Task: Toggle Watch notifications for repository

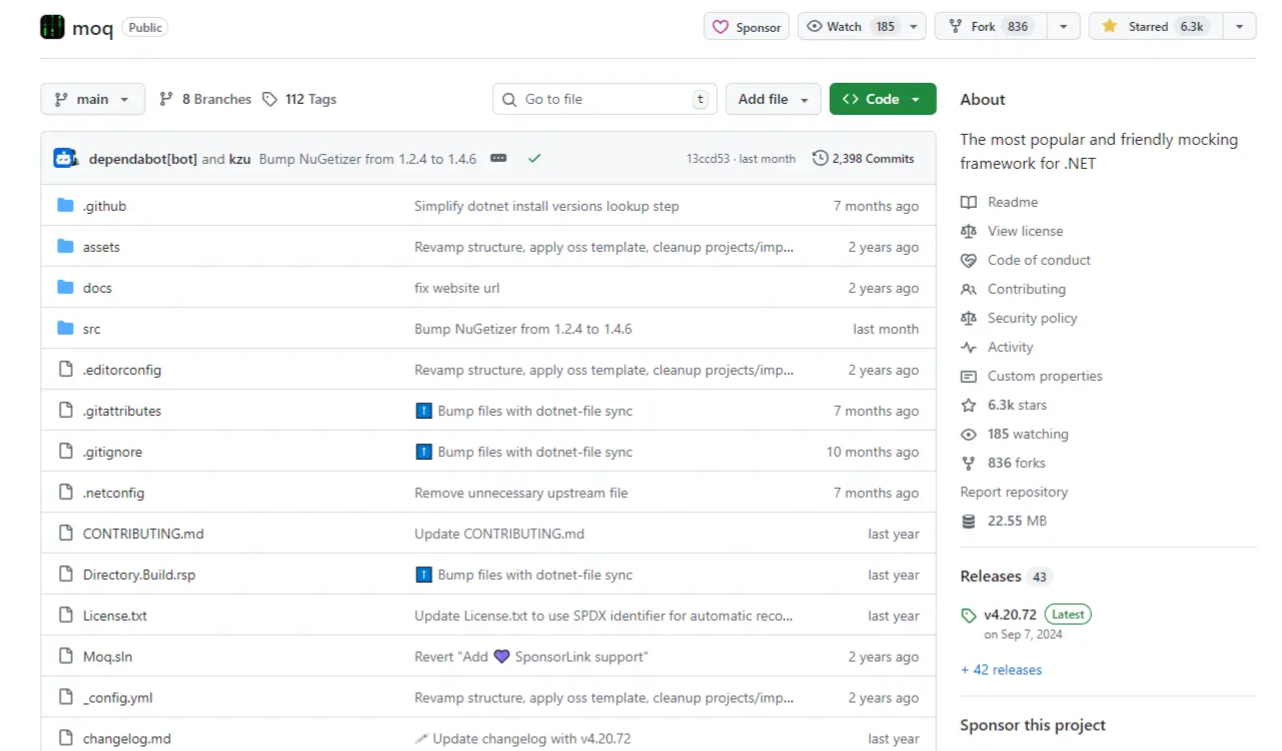Action: tap(861, 27)
